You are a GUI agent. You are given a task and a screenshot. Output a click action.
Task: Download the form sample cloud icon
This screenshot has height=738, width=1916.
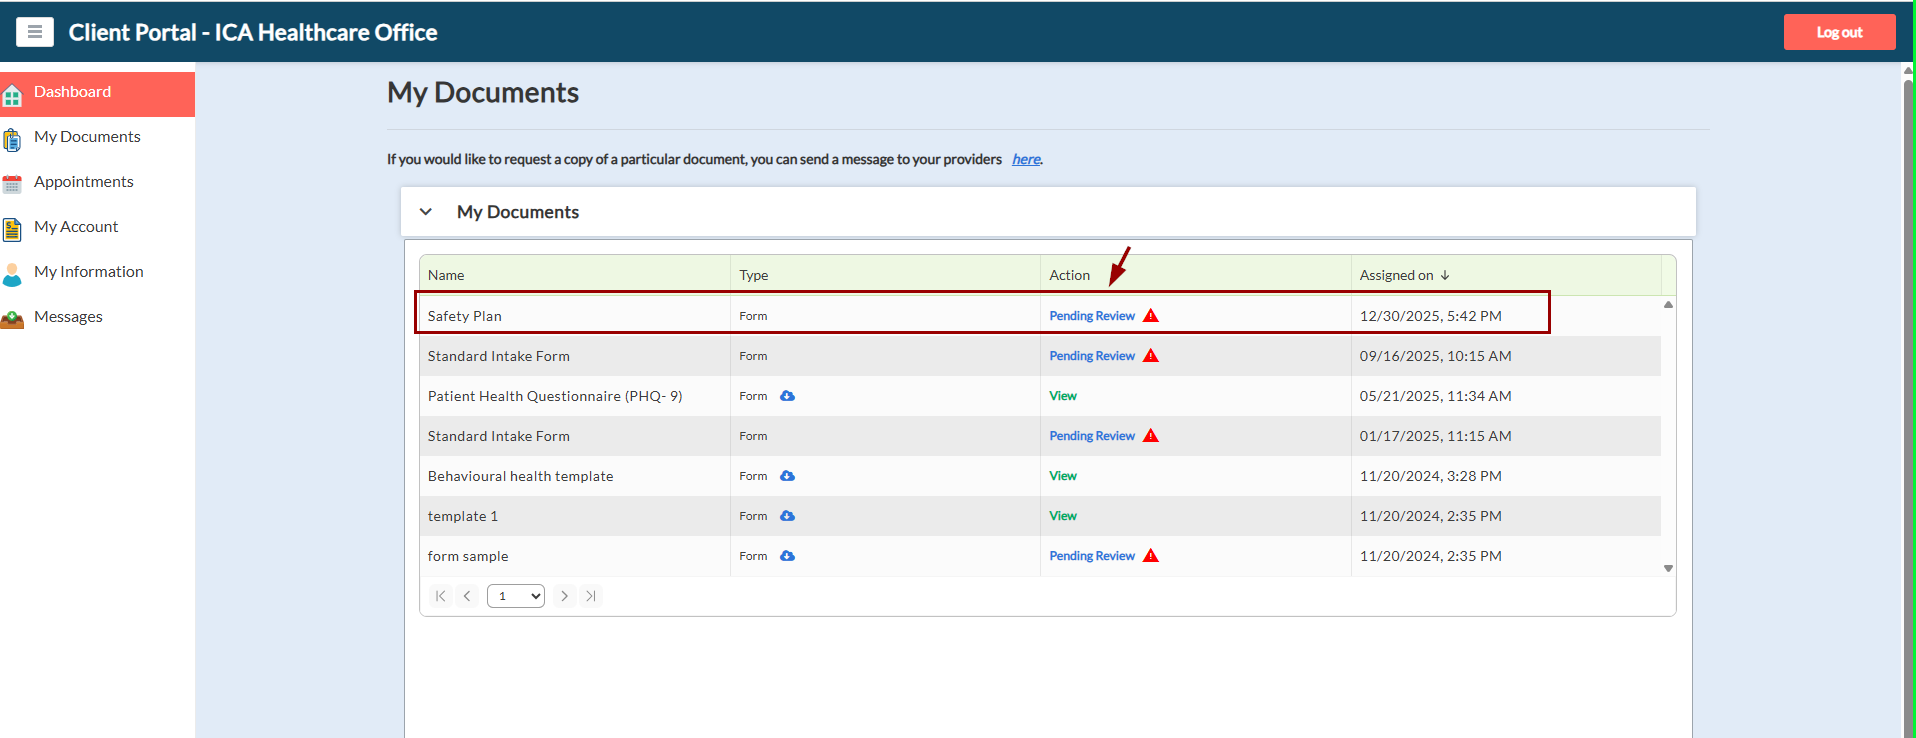(787, 556)
